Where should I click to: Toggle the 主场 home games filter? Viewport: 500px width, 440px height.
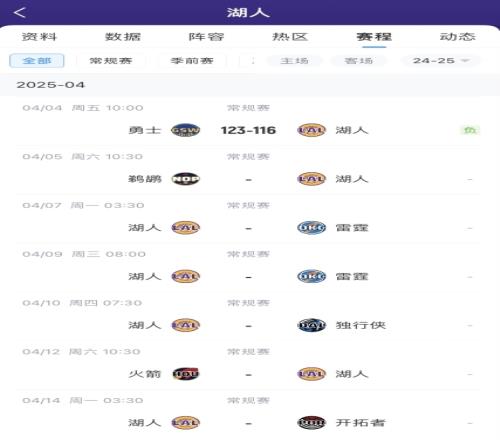[x=294, y=61]
